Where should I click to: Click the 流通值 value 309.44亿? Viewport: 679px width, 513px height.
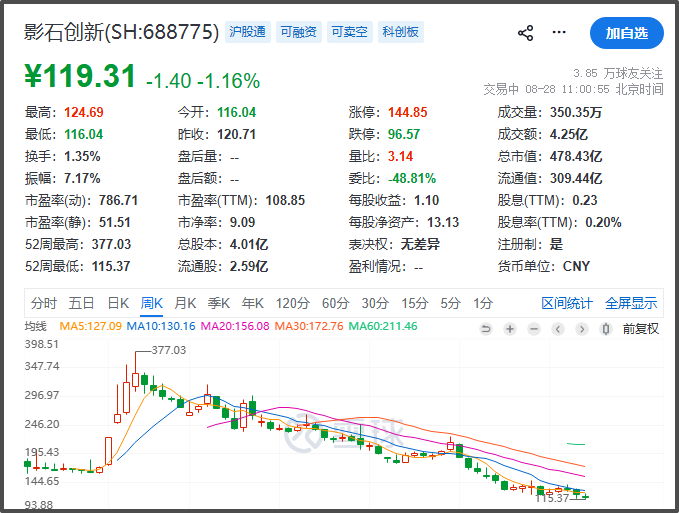(x=576, y=178)
